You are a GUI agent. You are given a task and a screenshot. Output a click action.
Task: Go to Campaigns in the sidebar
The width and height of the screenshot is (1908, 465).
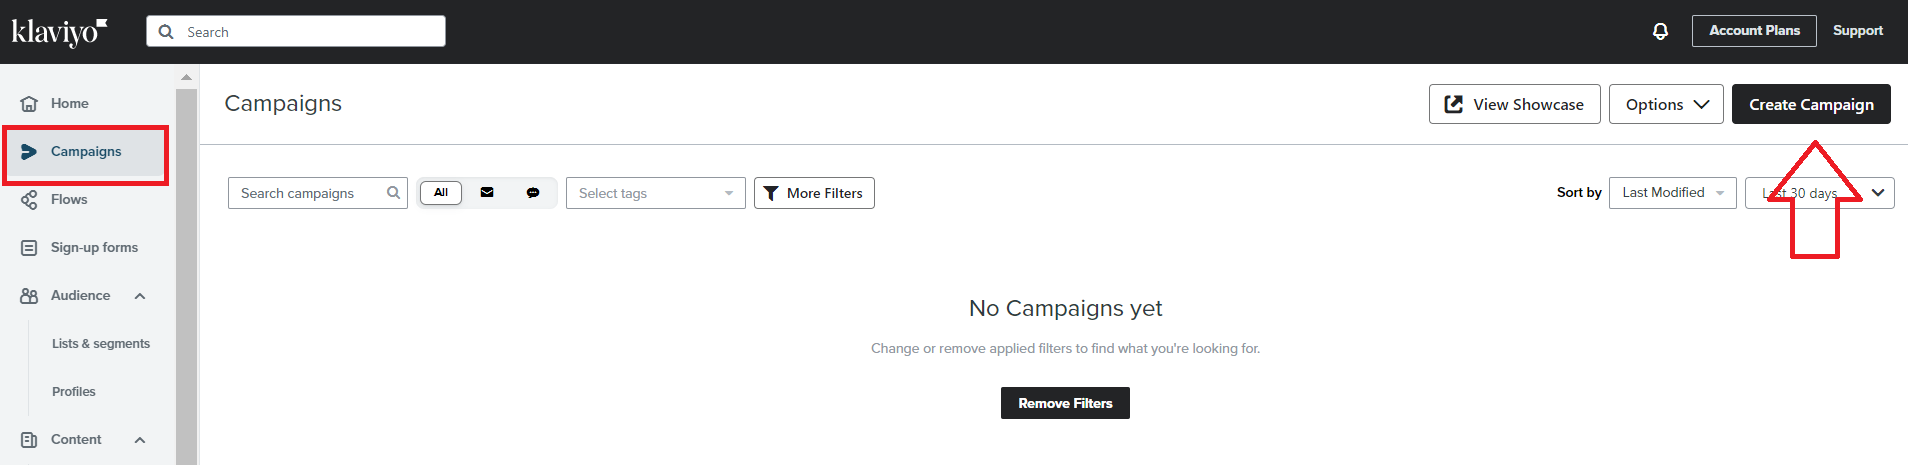(x=86, y=152)
